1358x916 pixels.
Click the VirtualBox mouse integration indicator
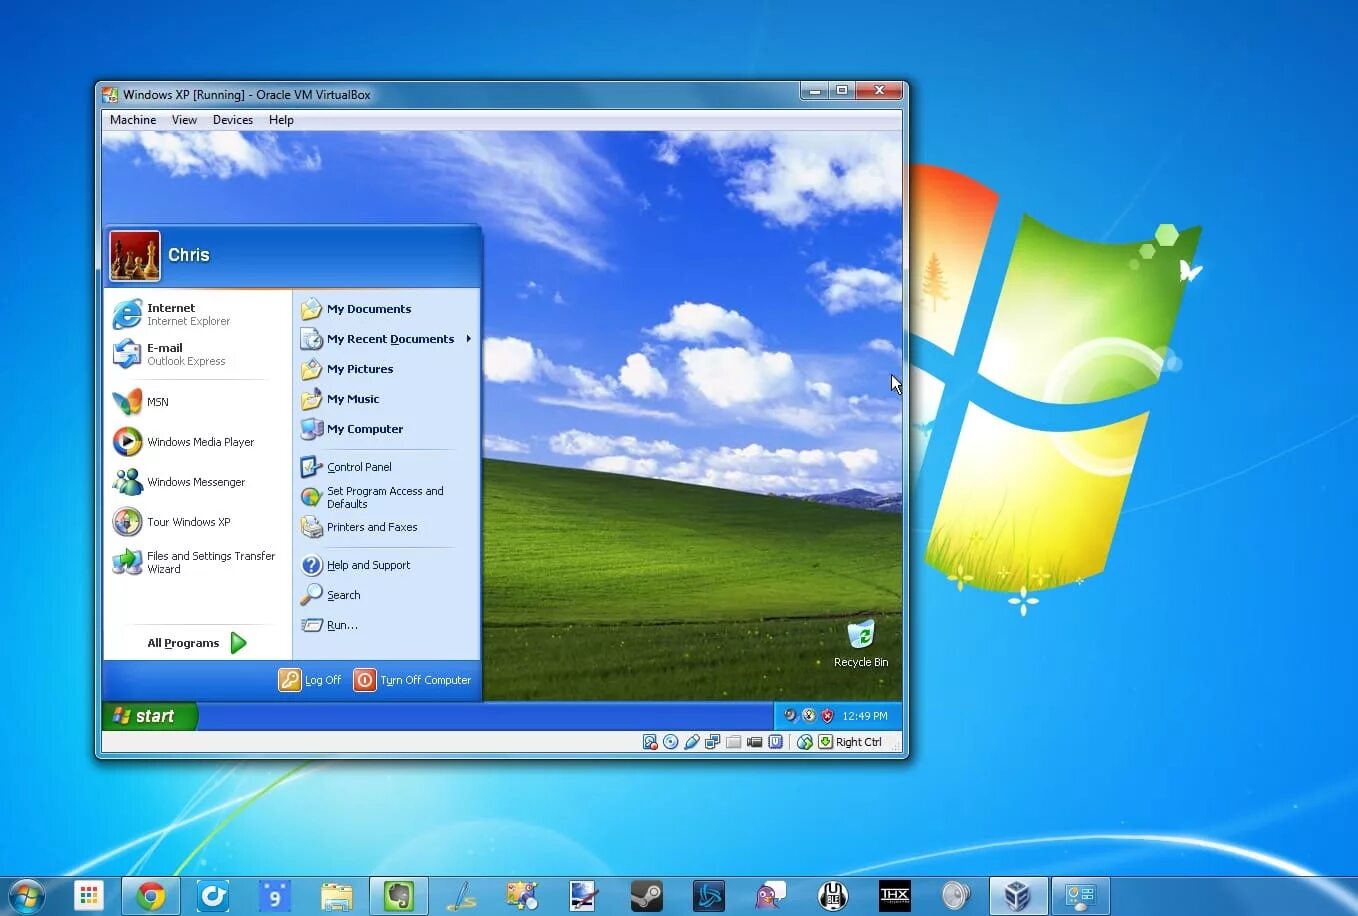pyautogui.click(x=805, y=742)
